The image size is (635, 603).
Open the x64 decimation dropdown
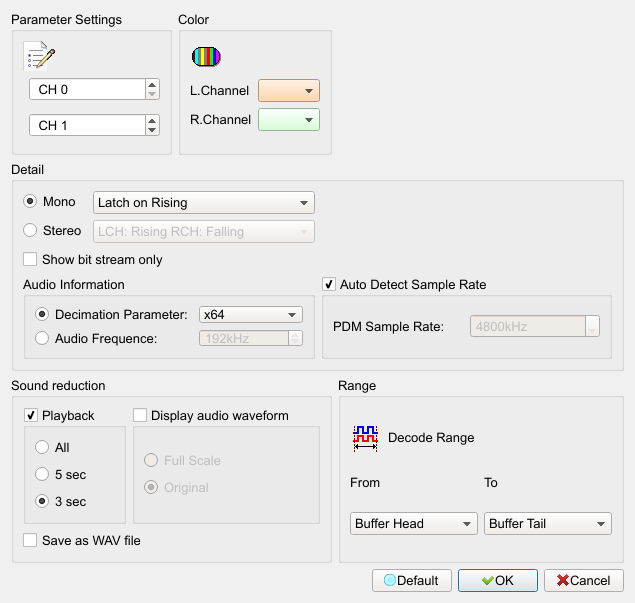251,315
